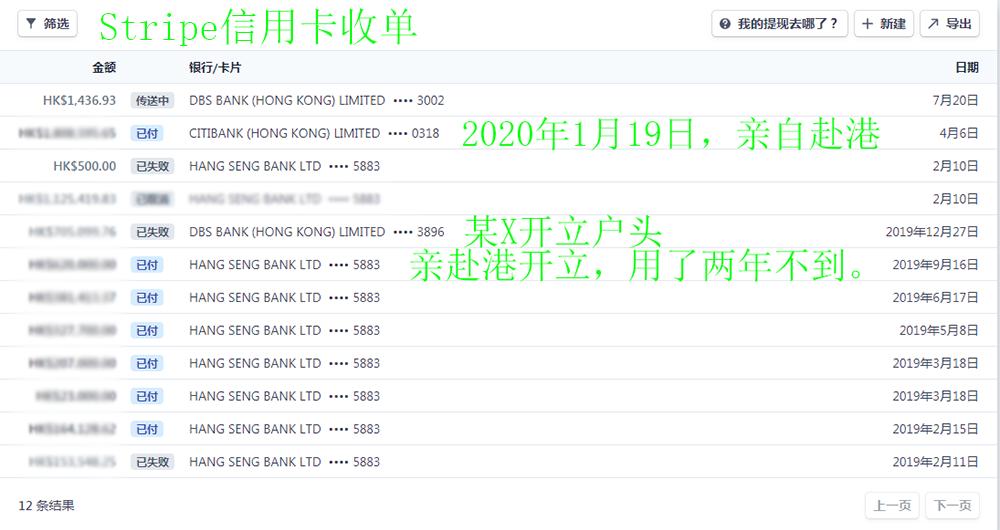1000x530 pixels.
Task: Click the 我的提现去哪了？ help button
Action: tap(779, 24)
